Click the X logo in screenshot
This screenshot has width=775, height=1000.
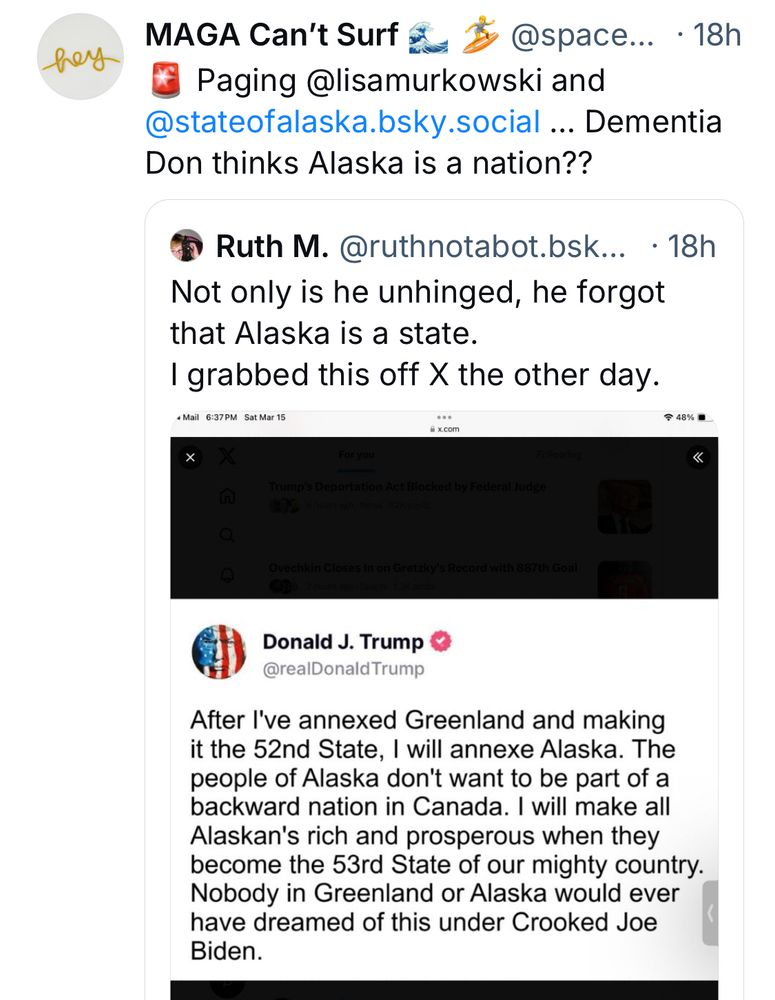pyautogui.click(x=226, y=456)
